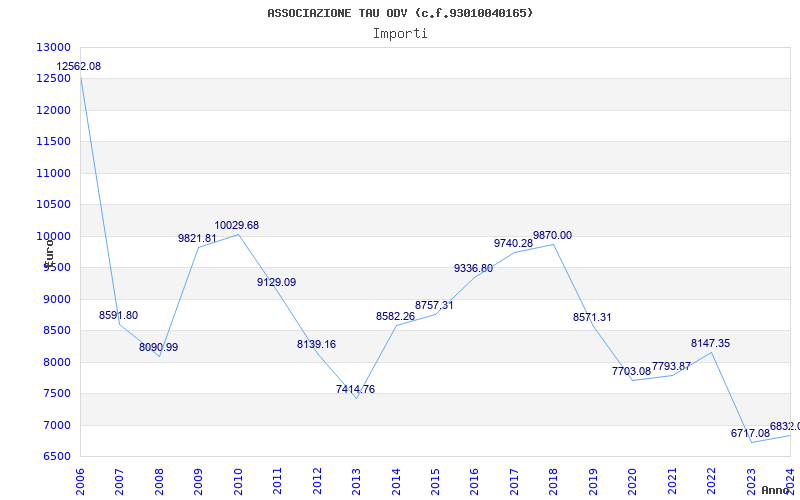Viewport: 800px width, 500px height.
Task: Select the data label 8757.31
Action: click(434, 305)
